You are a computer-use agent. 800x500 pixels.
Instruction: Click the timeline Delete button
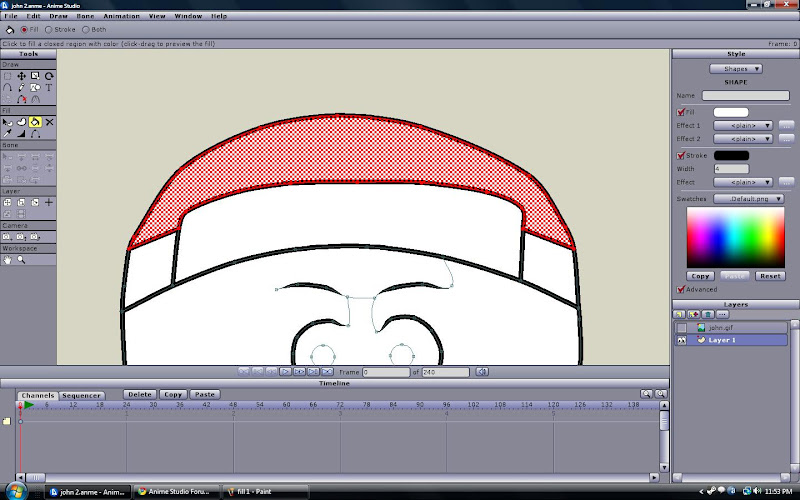[x=139, y=394]
